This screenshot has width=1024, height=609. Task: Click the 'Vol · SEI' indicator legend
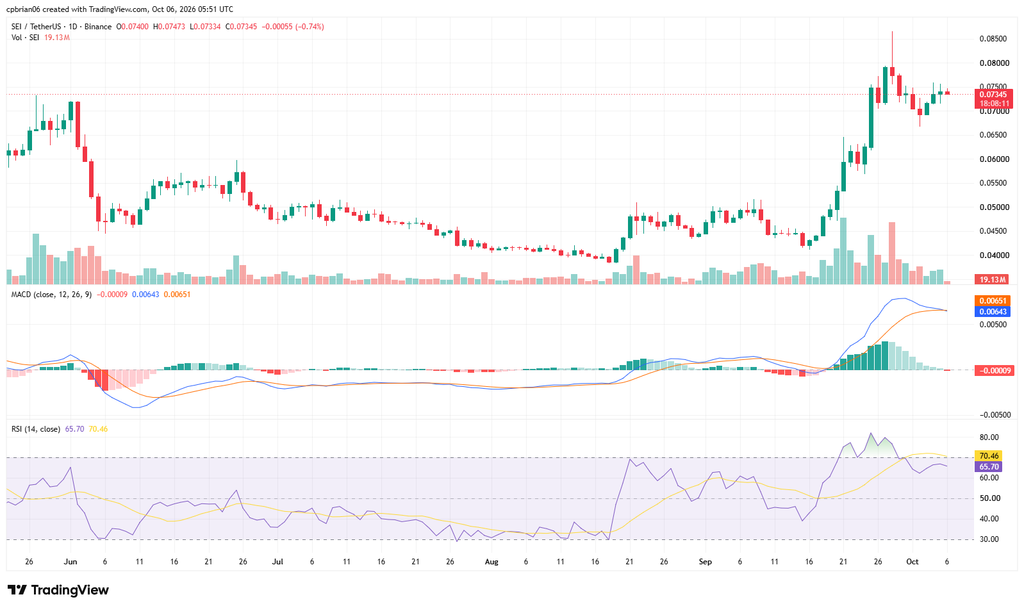pos(25,38)
